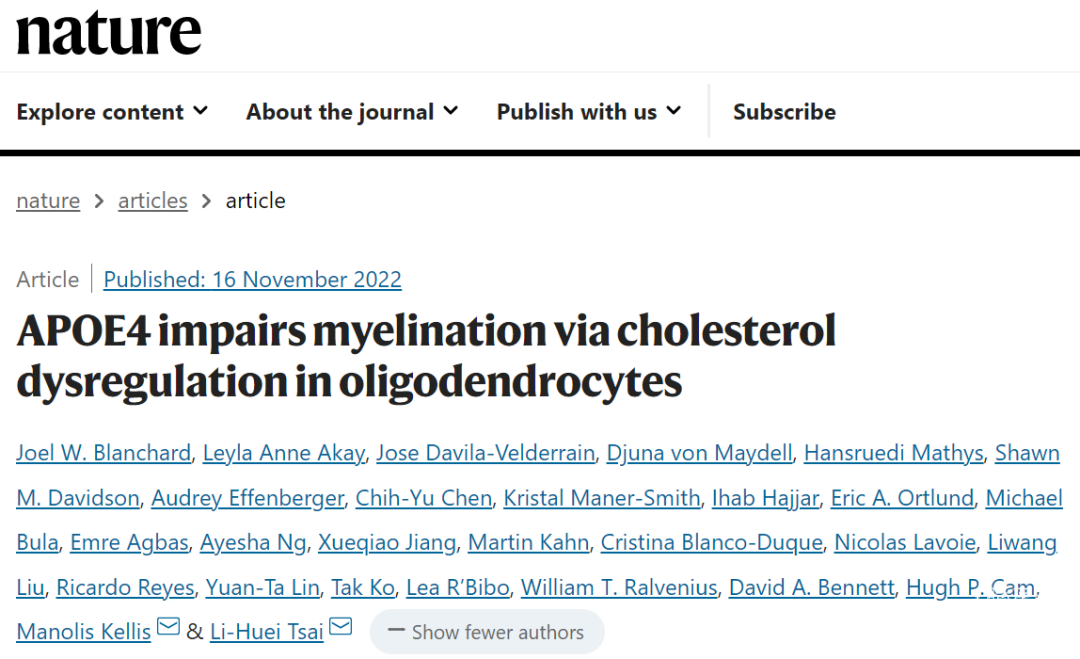Open the articles breadcrumb link
This screenshot has width=1080, height=659.
[x=153, y=201]
